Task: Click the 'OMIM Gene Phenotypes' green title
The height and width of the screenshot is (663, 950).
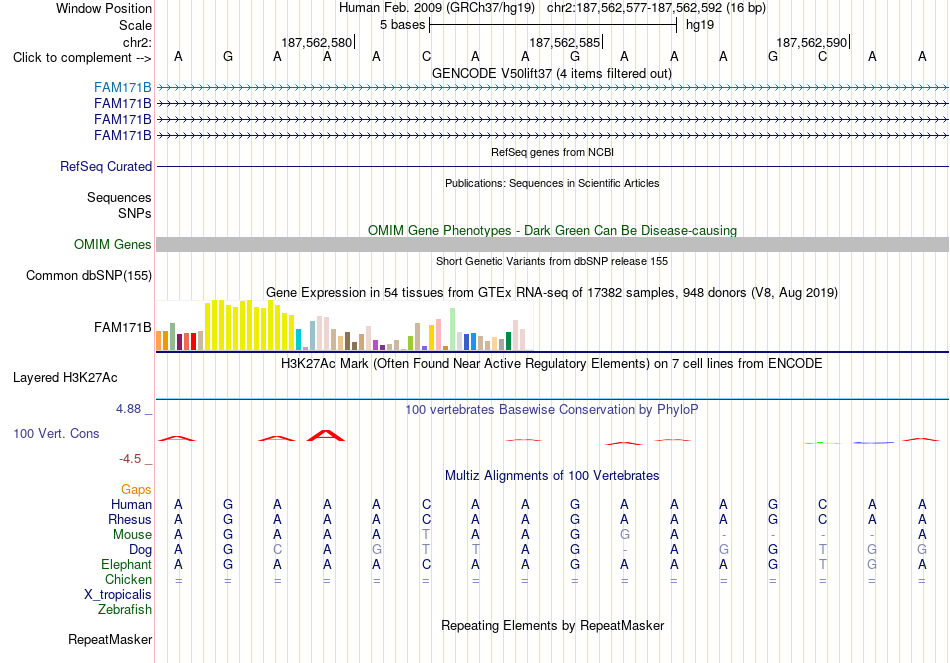Action: point(552,230)
